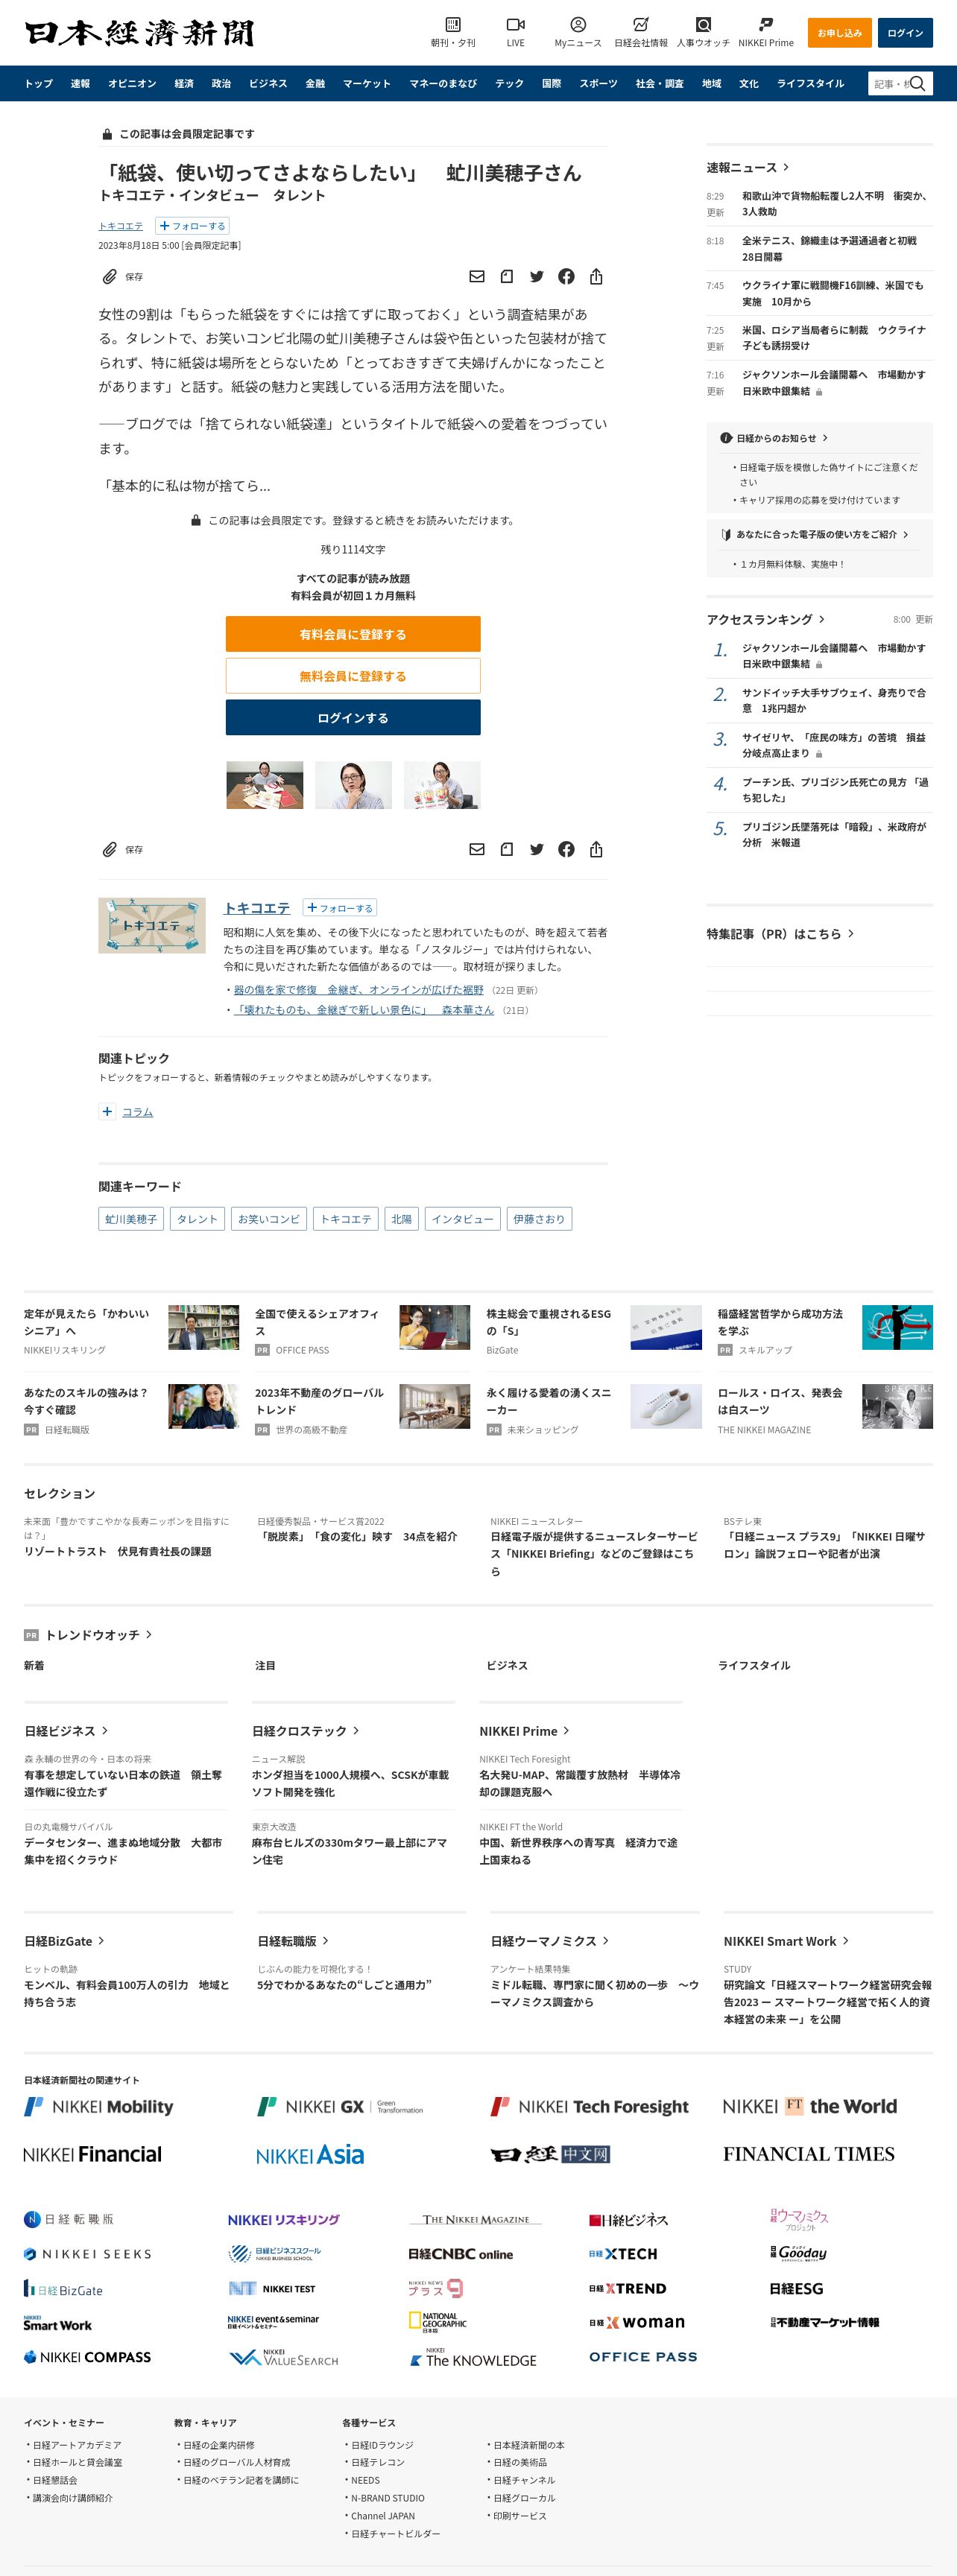This screenshot has height=2576, width=957.
Task: Click the 日本経済新聞 masthead logo
Action: coord(139,33)
